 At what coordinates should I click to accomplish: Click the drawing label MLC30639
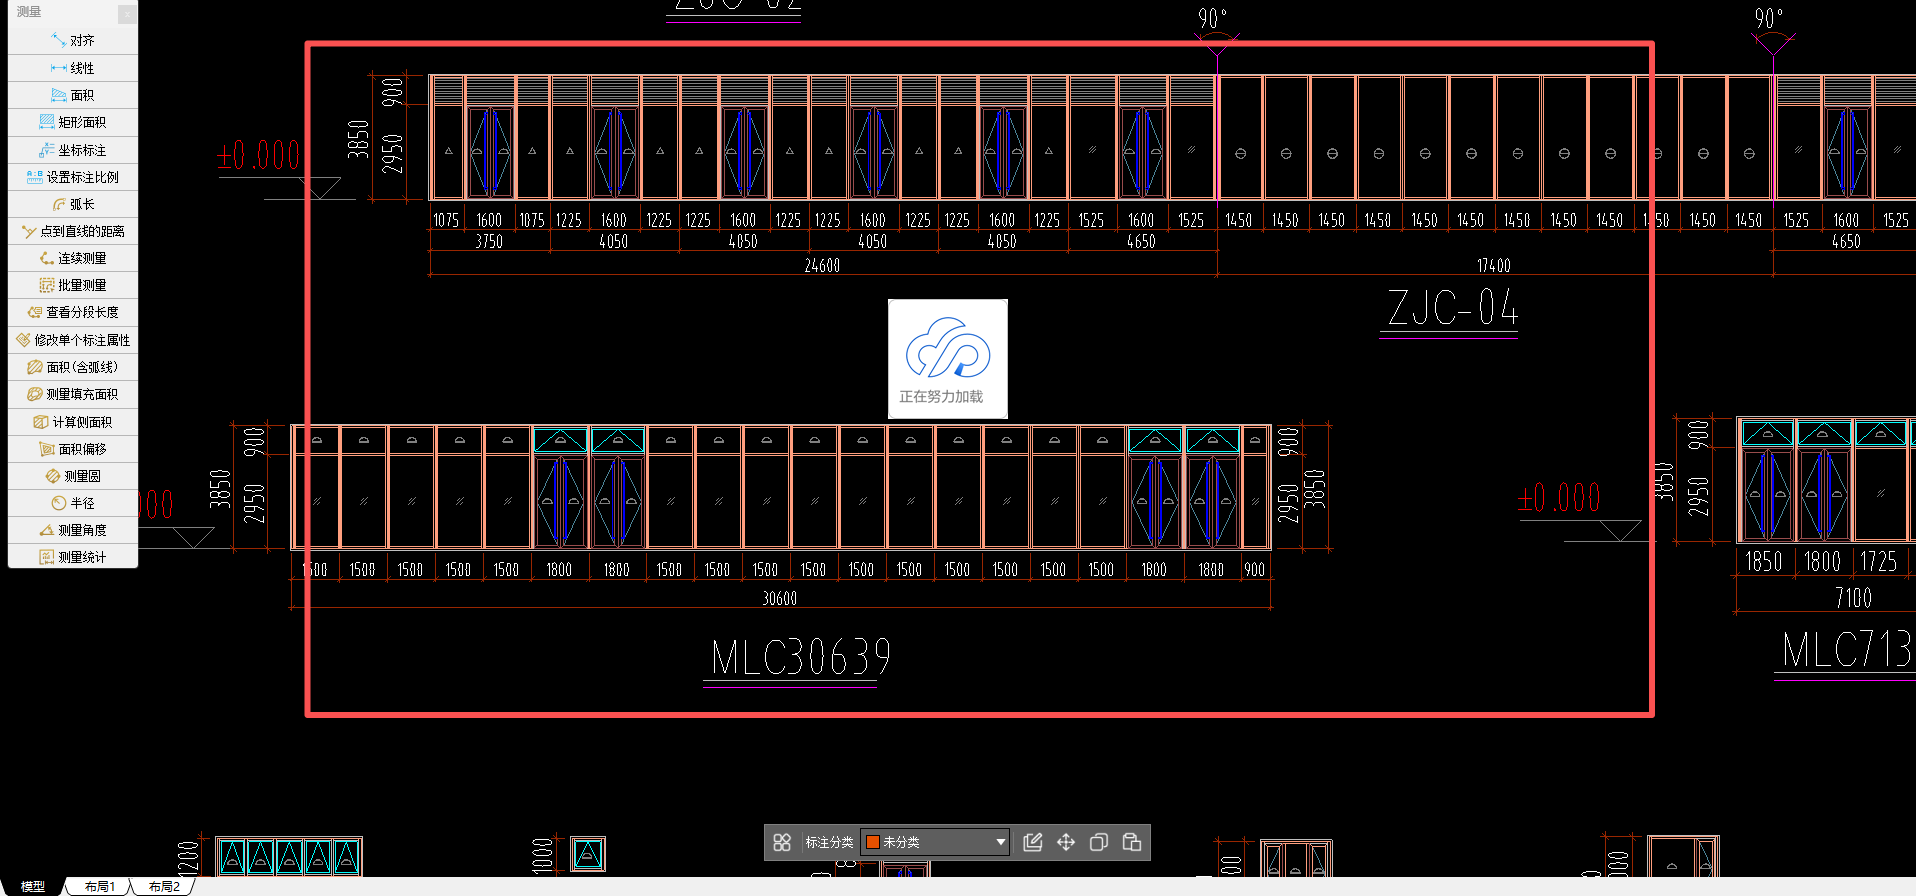click(800, 657)
